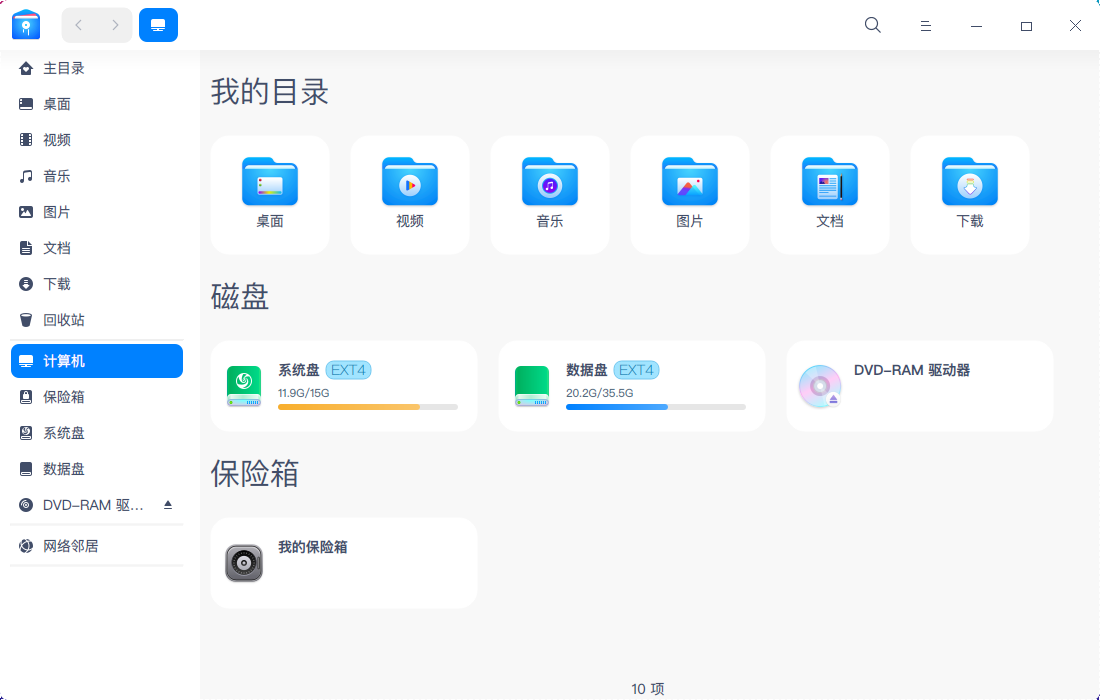Open the DVD-RAM 驱动器 disc card

click(x=920, y=386)
